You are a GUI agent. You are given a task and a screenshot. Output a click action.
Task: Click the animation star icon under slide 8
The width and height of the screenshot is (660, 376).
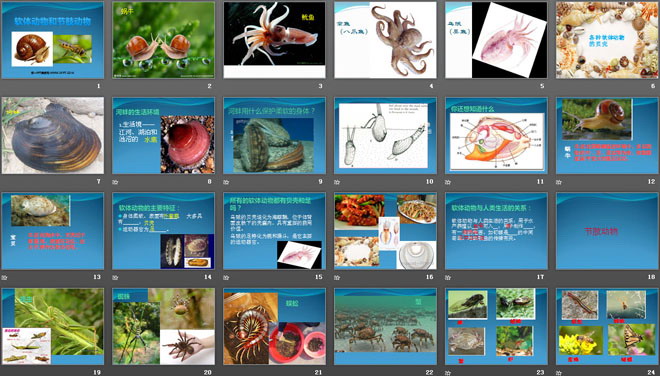point(115,182)
